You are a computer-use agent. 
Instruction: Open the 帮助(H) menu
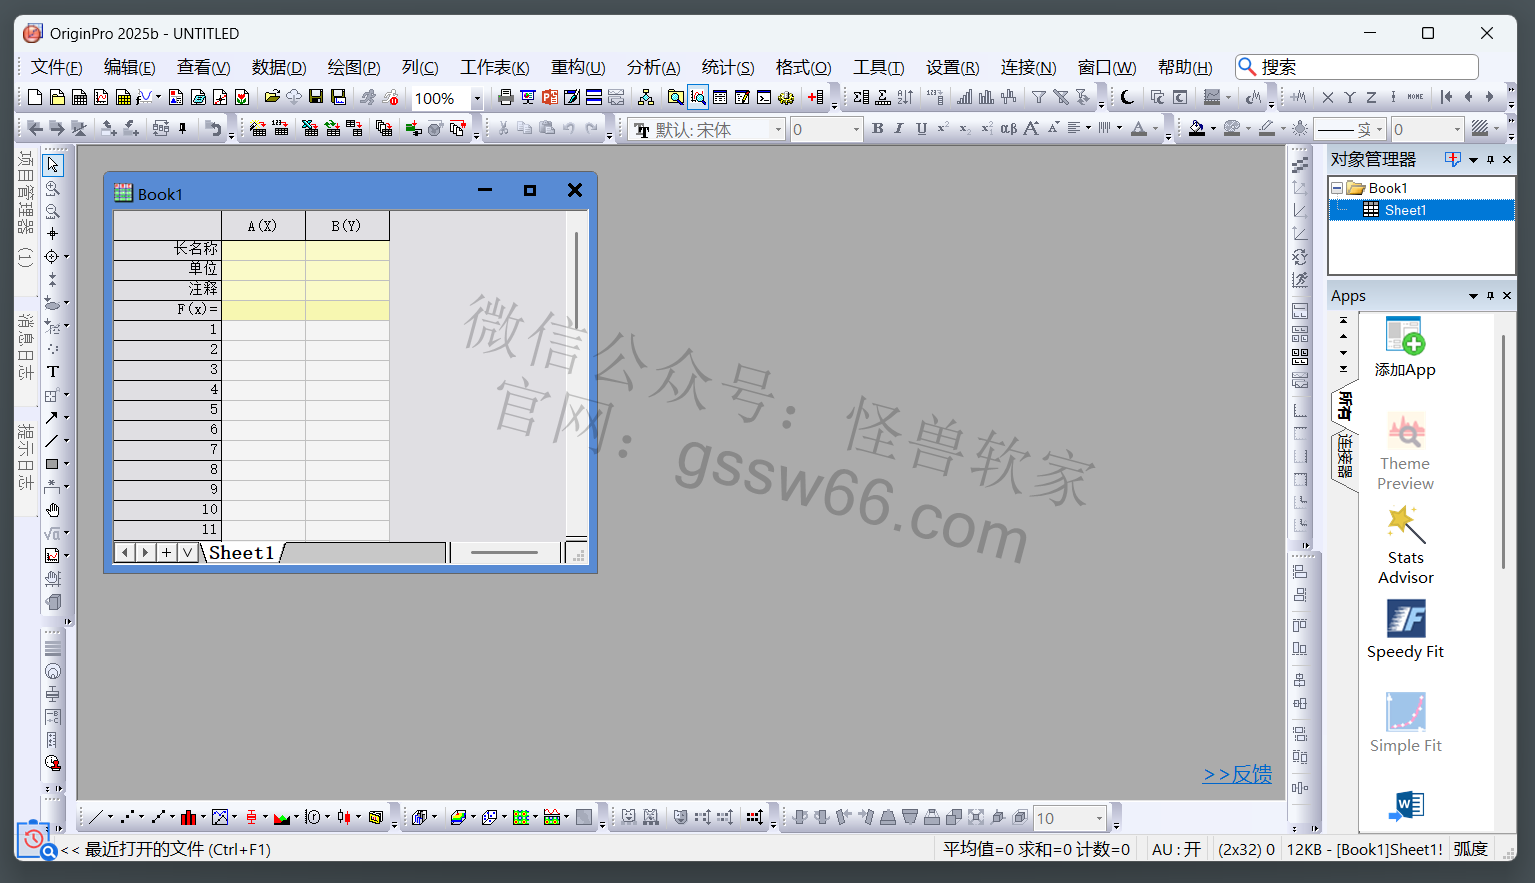click(1185, 67)
